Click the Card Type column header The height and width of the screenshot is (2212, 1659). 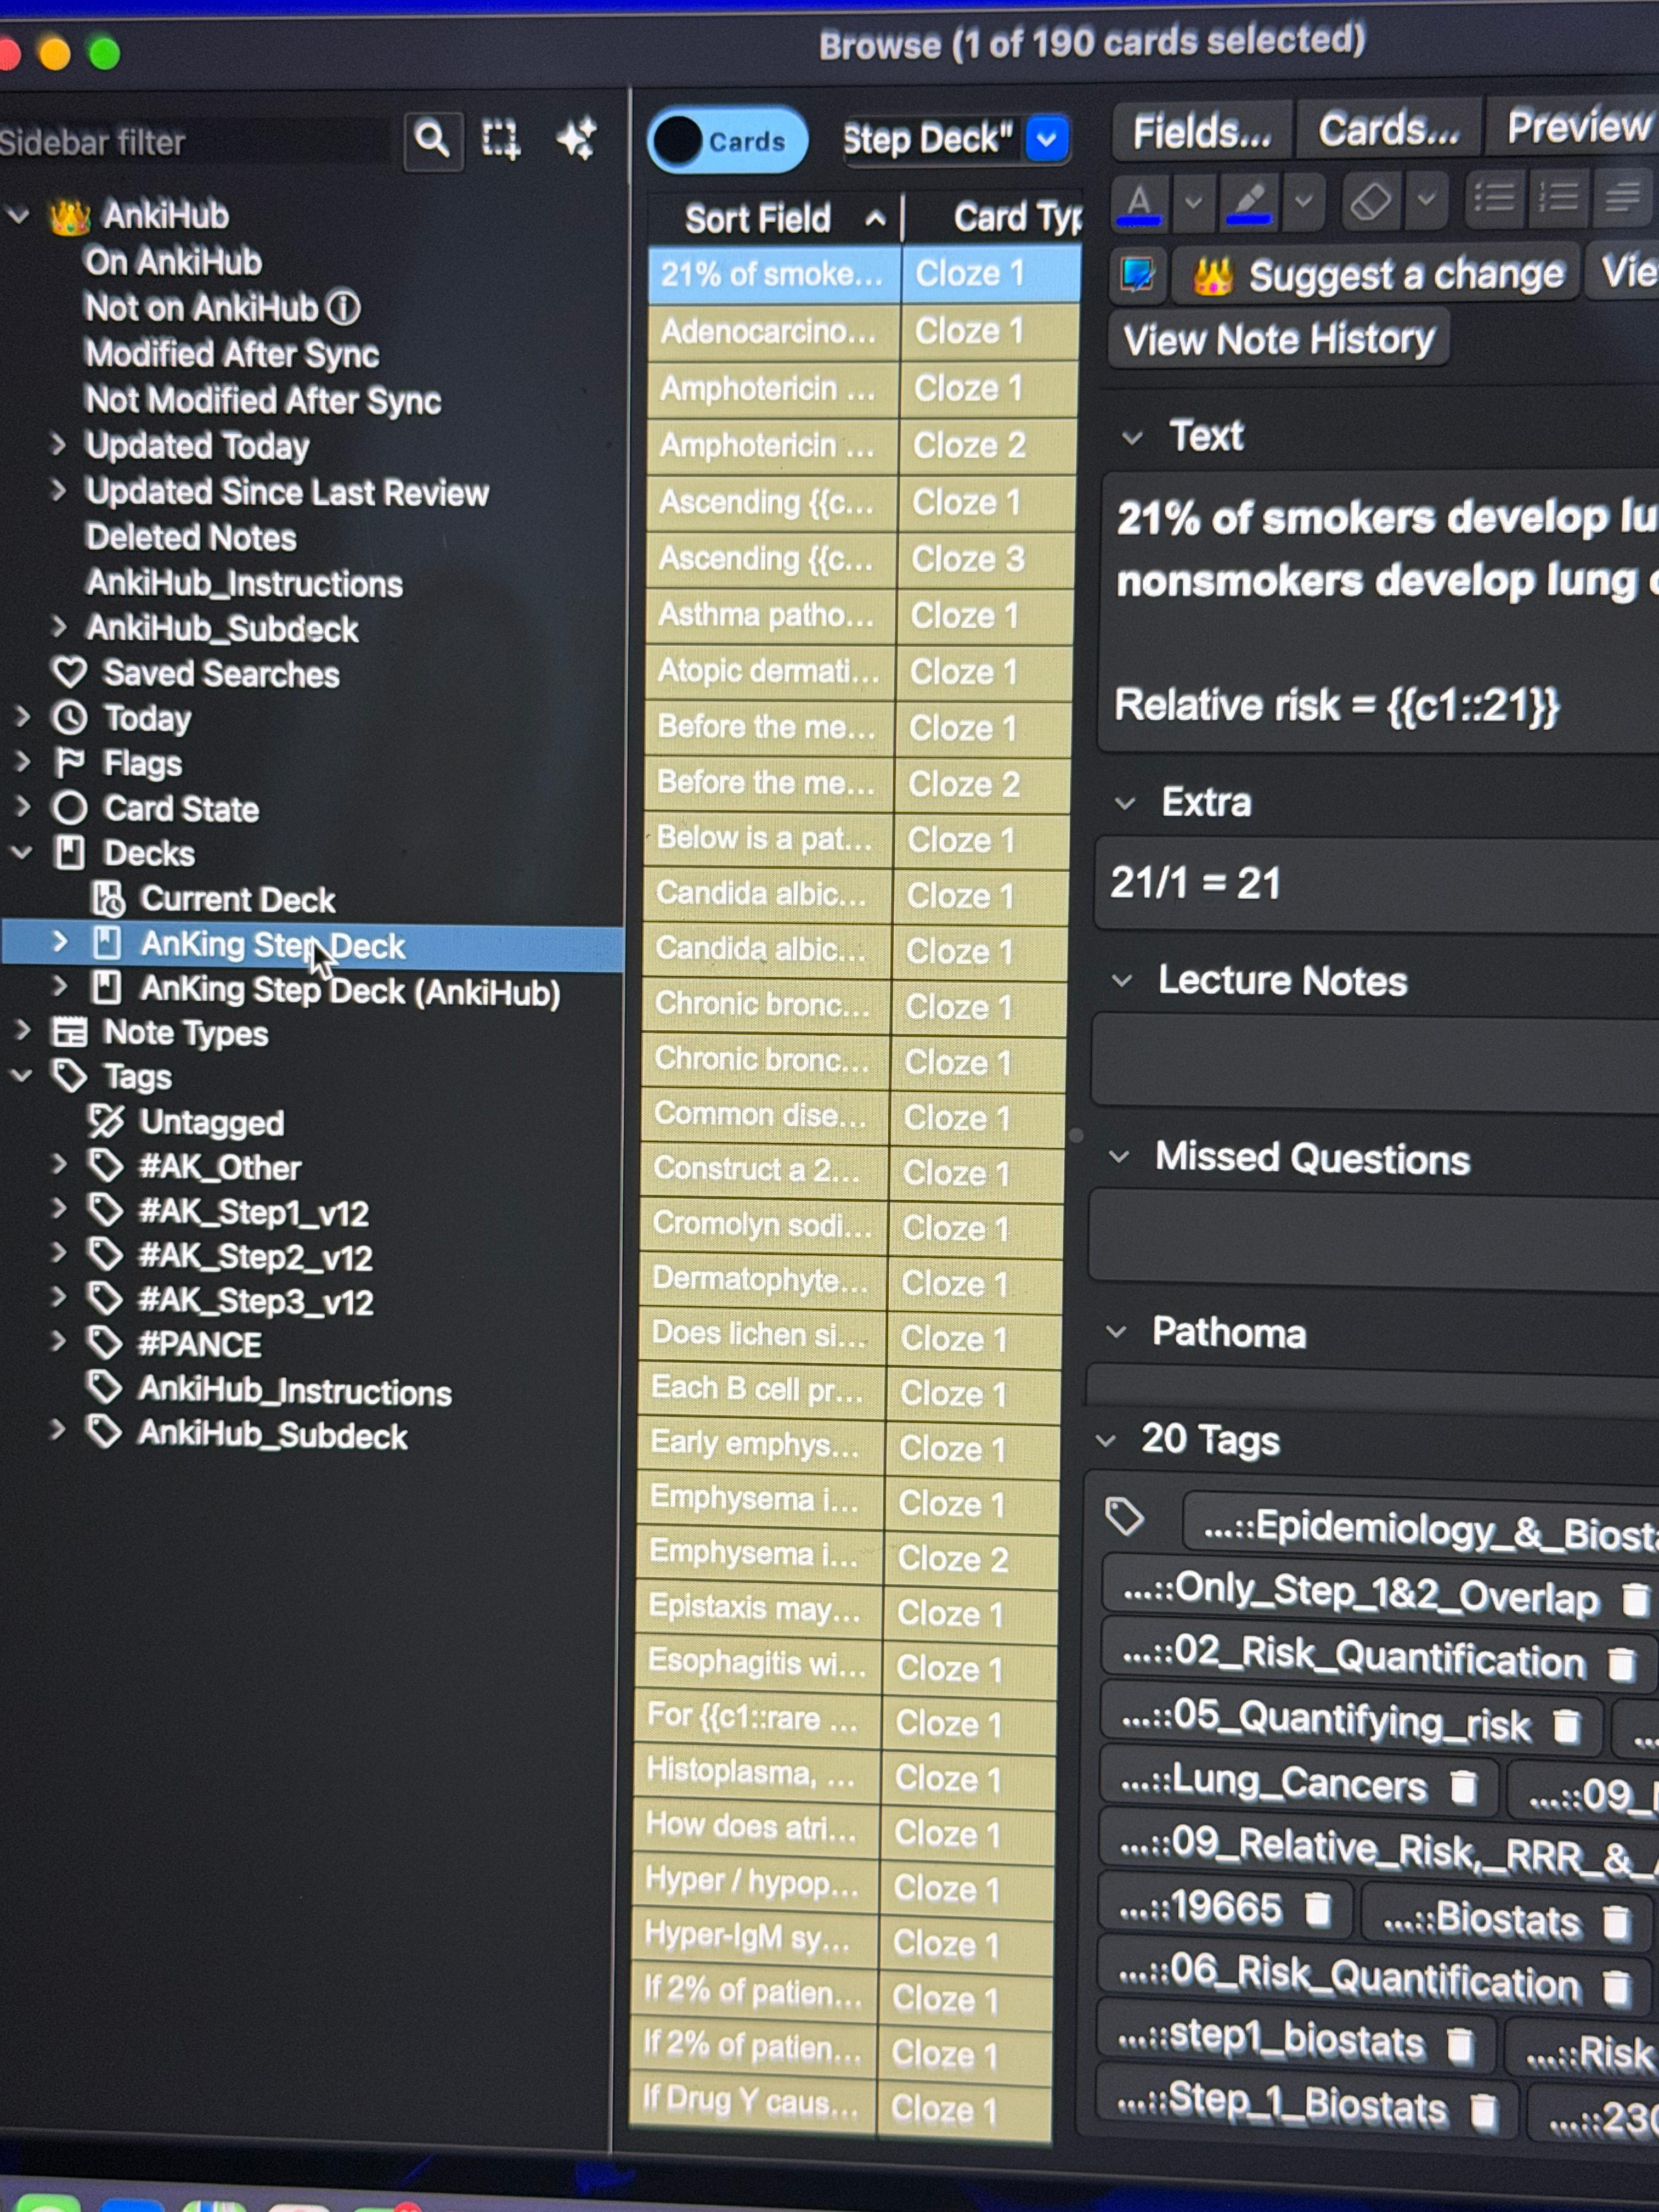click(994, 217)
